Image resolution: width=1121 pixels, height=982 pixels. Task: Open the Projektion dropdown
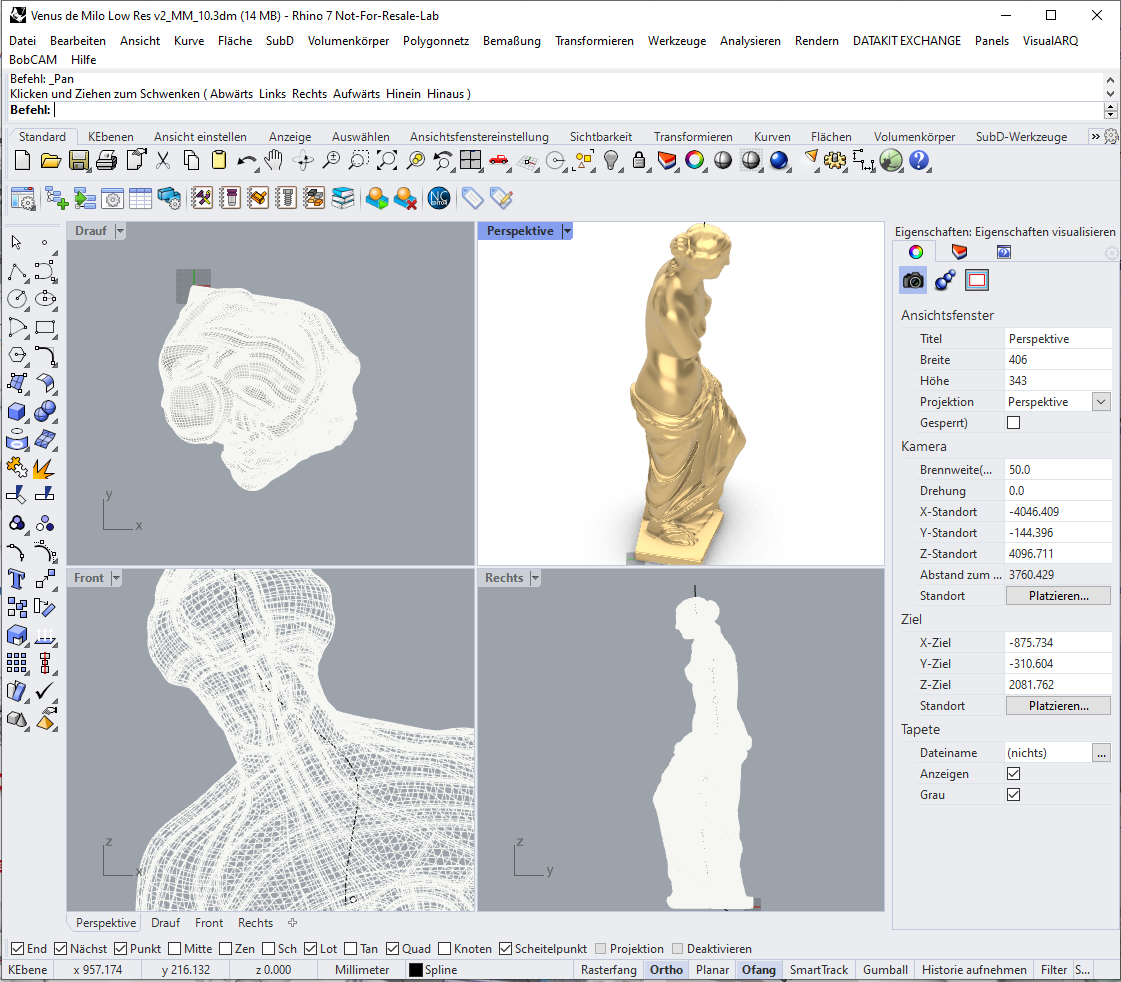coord(1101,402)
